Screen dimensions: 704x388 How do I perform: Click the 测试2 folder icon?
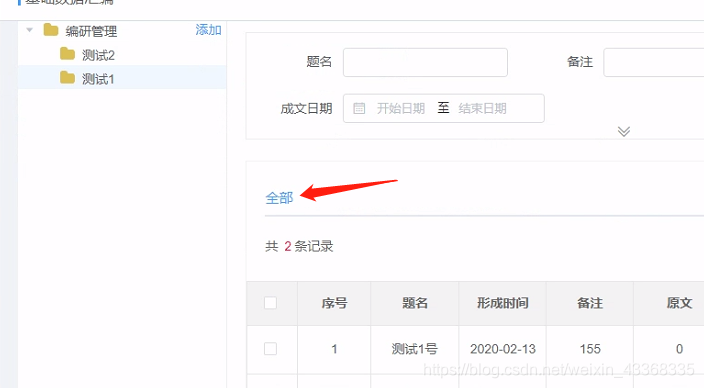[67, 54]
